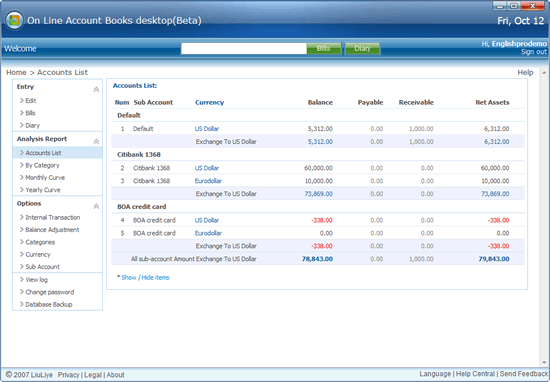The image size is (550, 382).
Task: Click About footer link
Action: (x=115, y=375)
